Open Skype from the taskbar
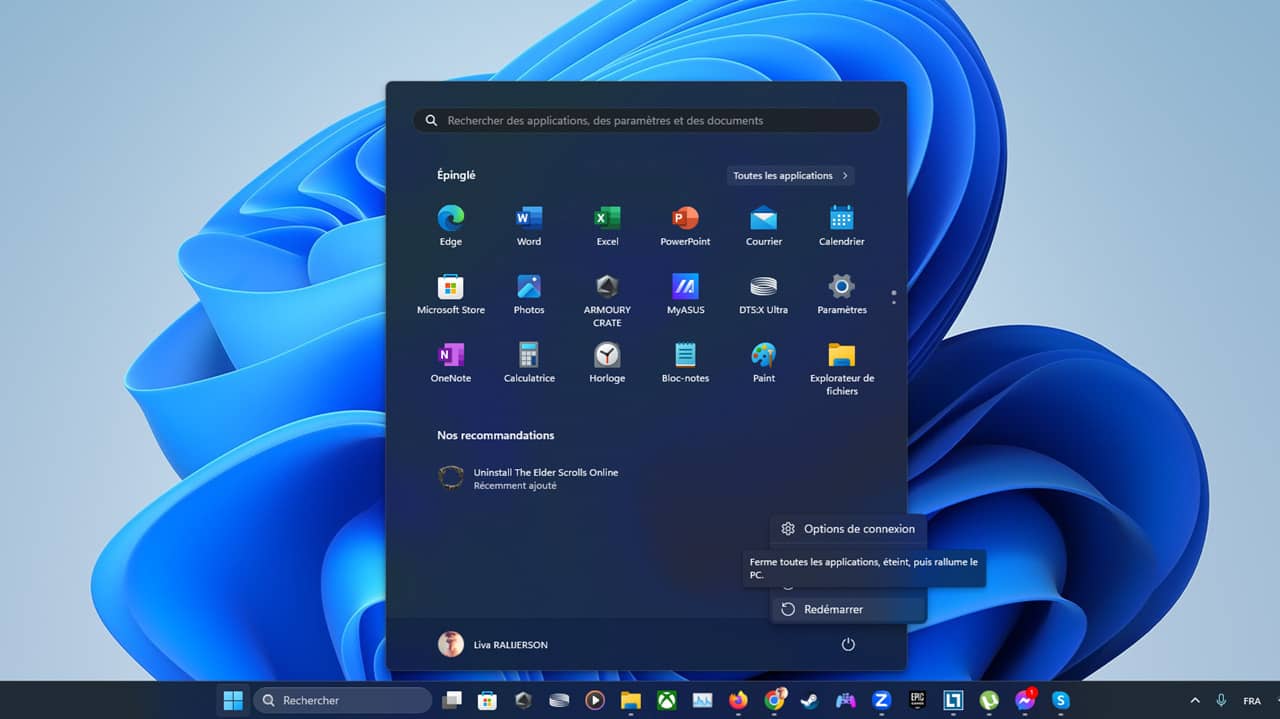The image size is (1280, 719). tap(1061, 700)
